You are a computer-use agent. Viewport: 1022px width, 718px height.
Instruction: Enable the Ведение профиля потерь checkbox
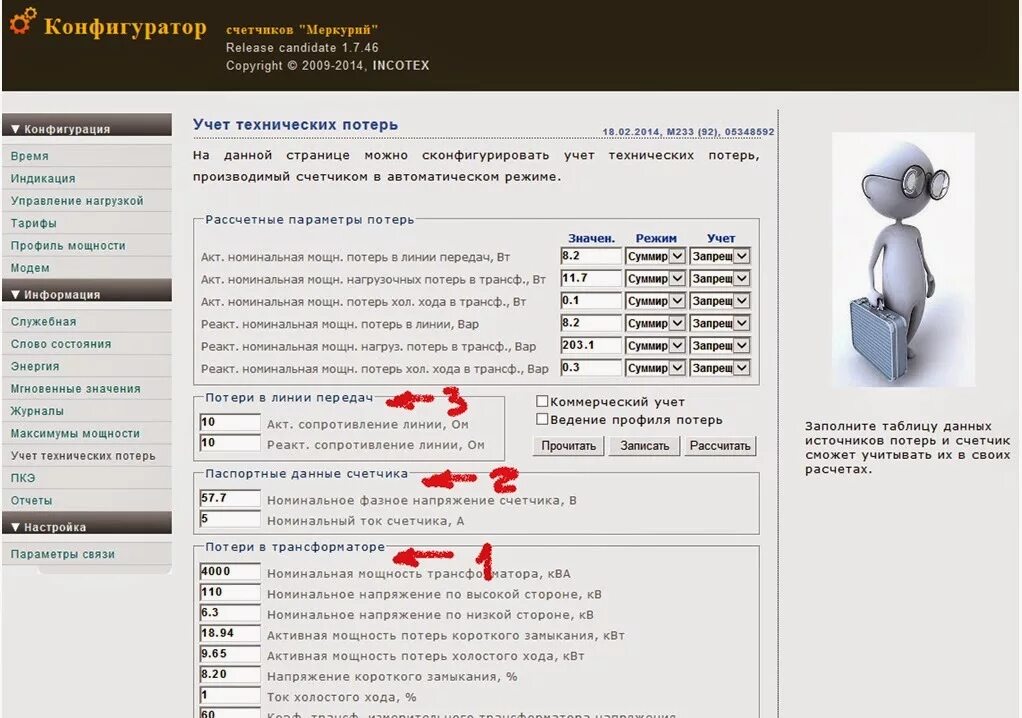point(542,419)
